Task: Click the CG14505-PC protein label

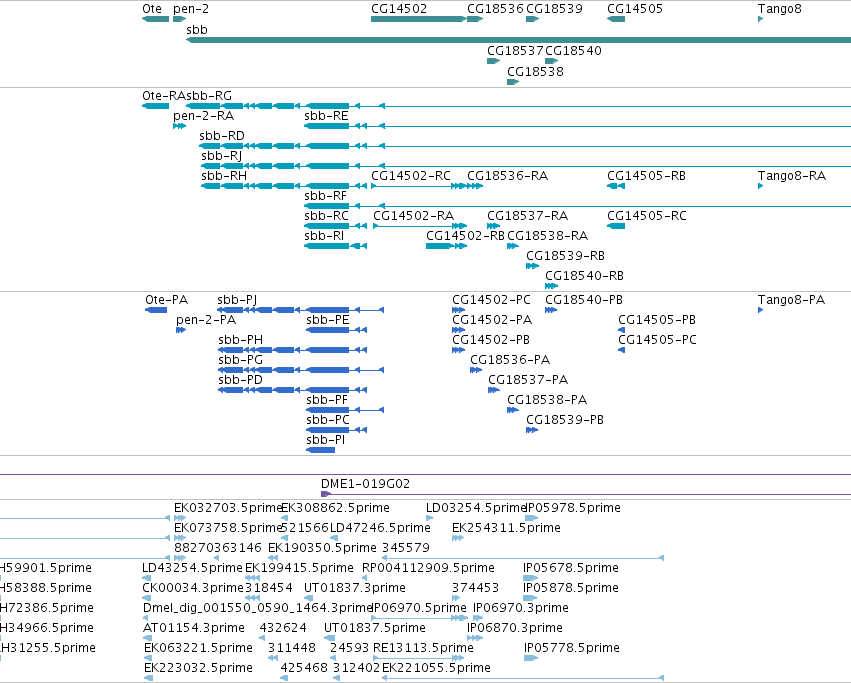Action: [x=657, y=340]
